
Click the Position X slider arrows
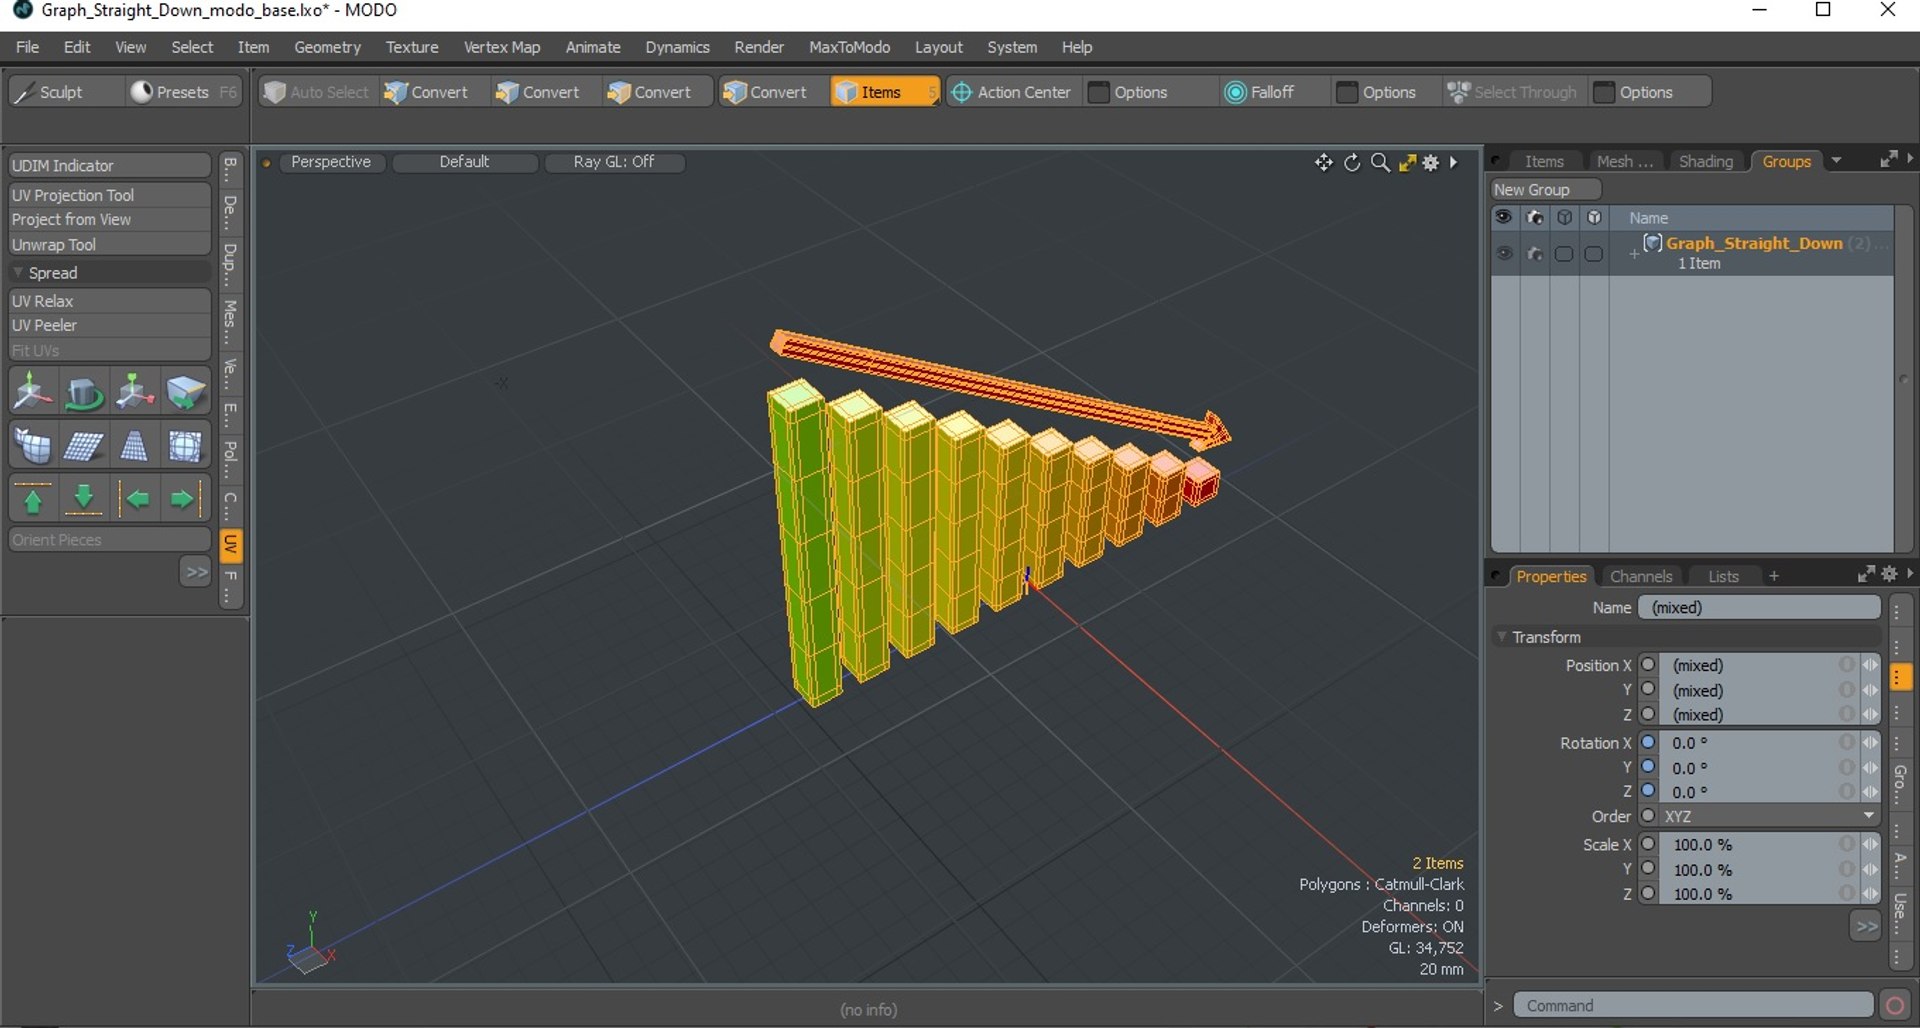click(x=1870, y=665)
